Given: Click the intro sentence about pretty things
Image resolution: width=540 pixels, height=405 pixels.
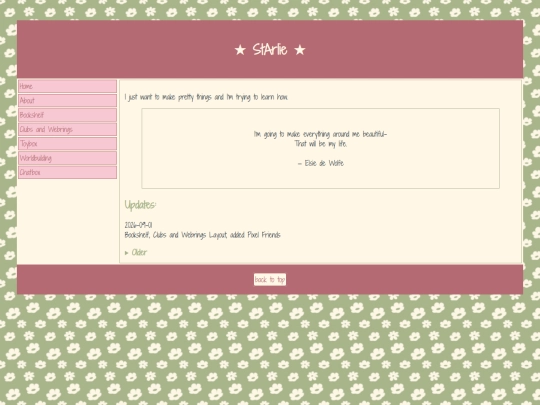Looking at the screenshot, I should 206,97.
